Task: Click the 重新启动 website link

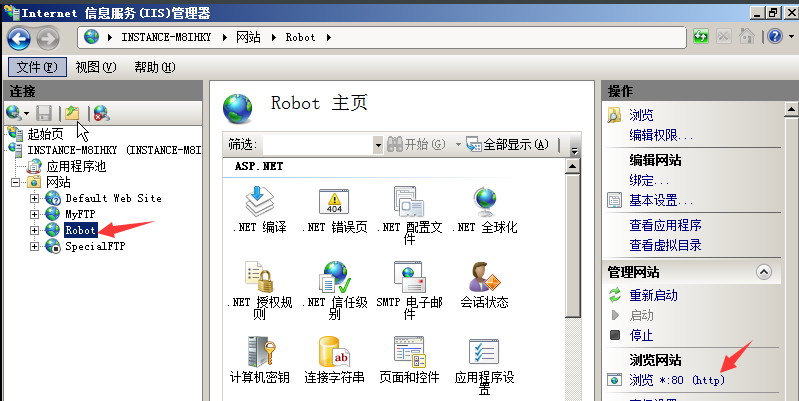Action: 653,295
